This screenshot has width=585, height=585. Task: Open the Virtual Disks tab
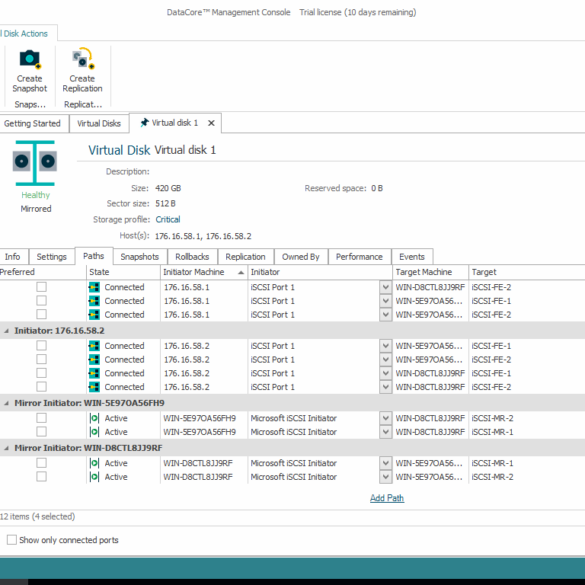(99, 123)
